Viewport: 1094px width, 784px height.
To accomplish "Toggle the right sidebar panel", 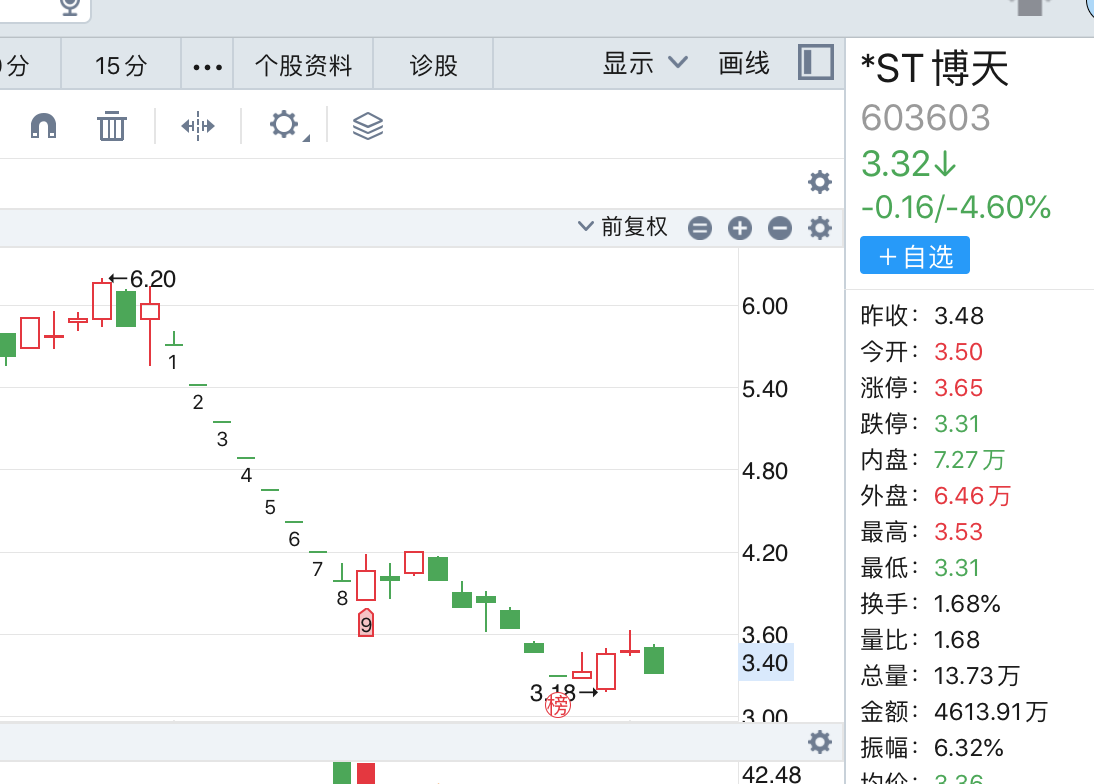I will pyautogui.click(x=816, y=63).
